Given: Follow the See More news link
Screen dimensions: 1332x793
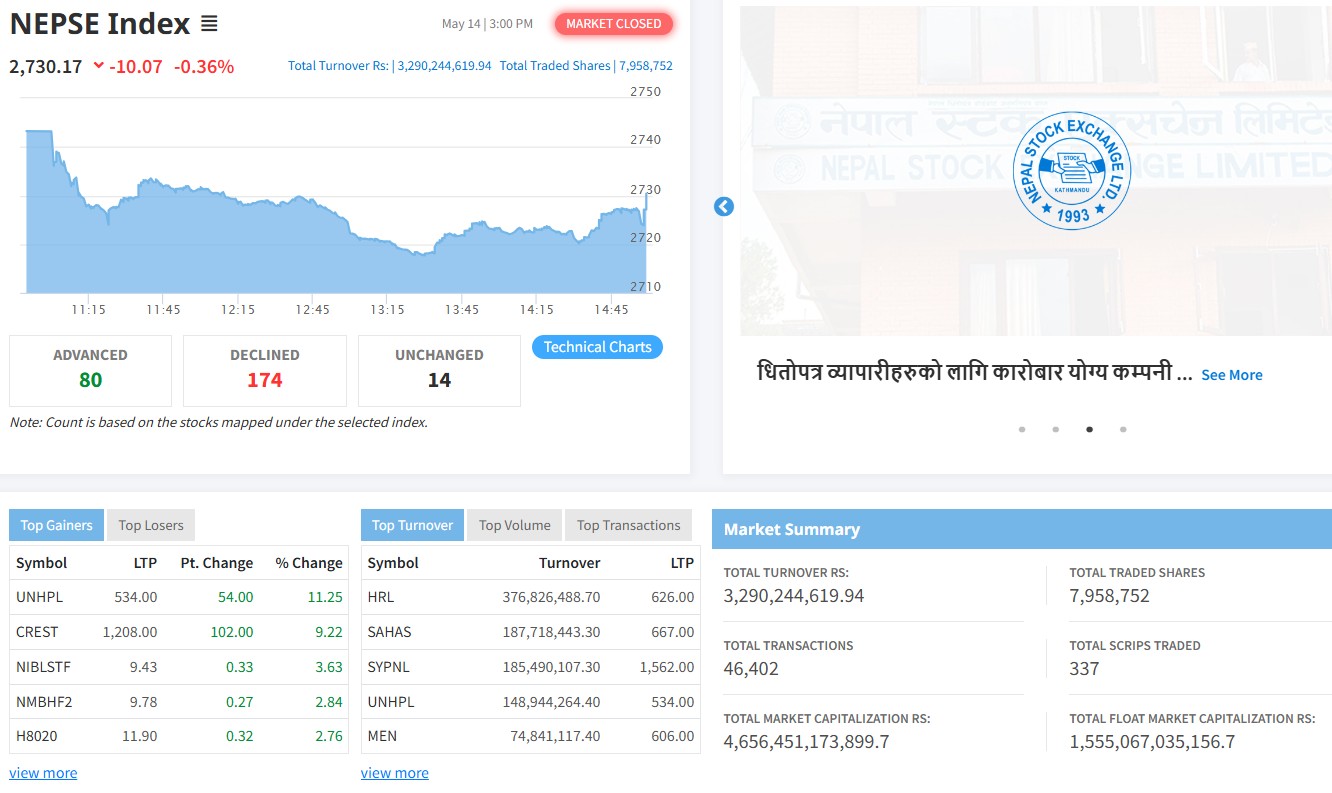Looking at the screenshot, I should 1232,375.
